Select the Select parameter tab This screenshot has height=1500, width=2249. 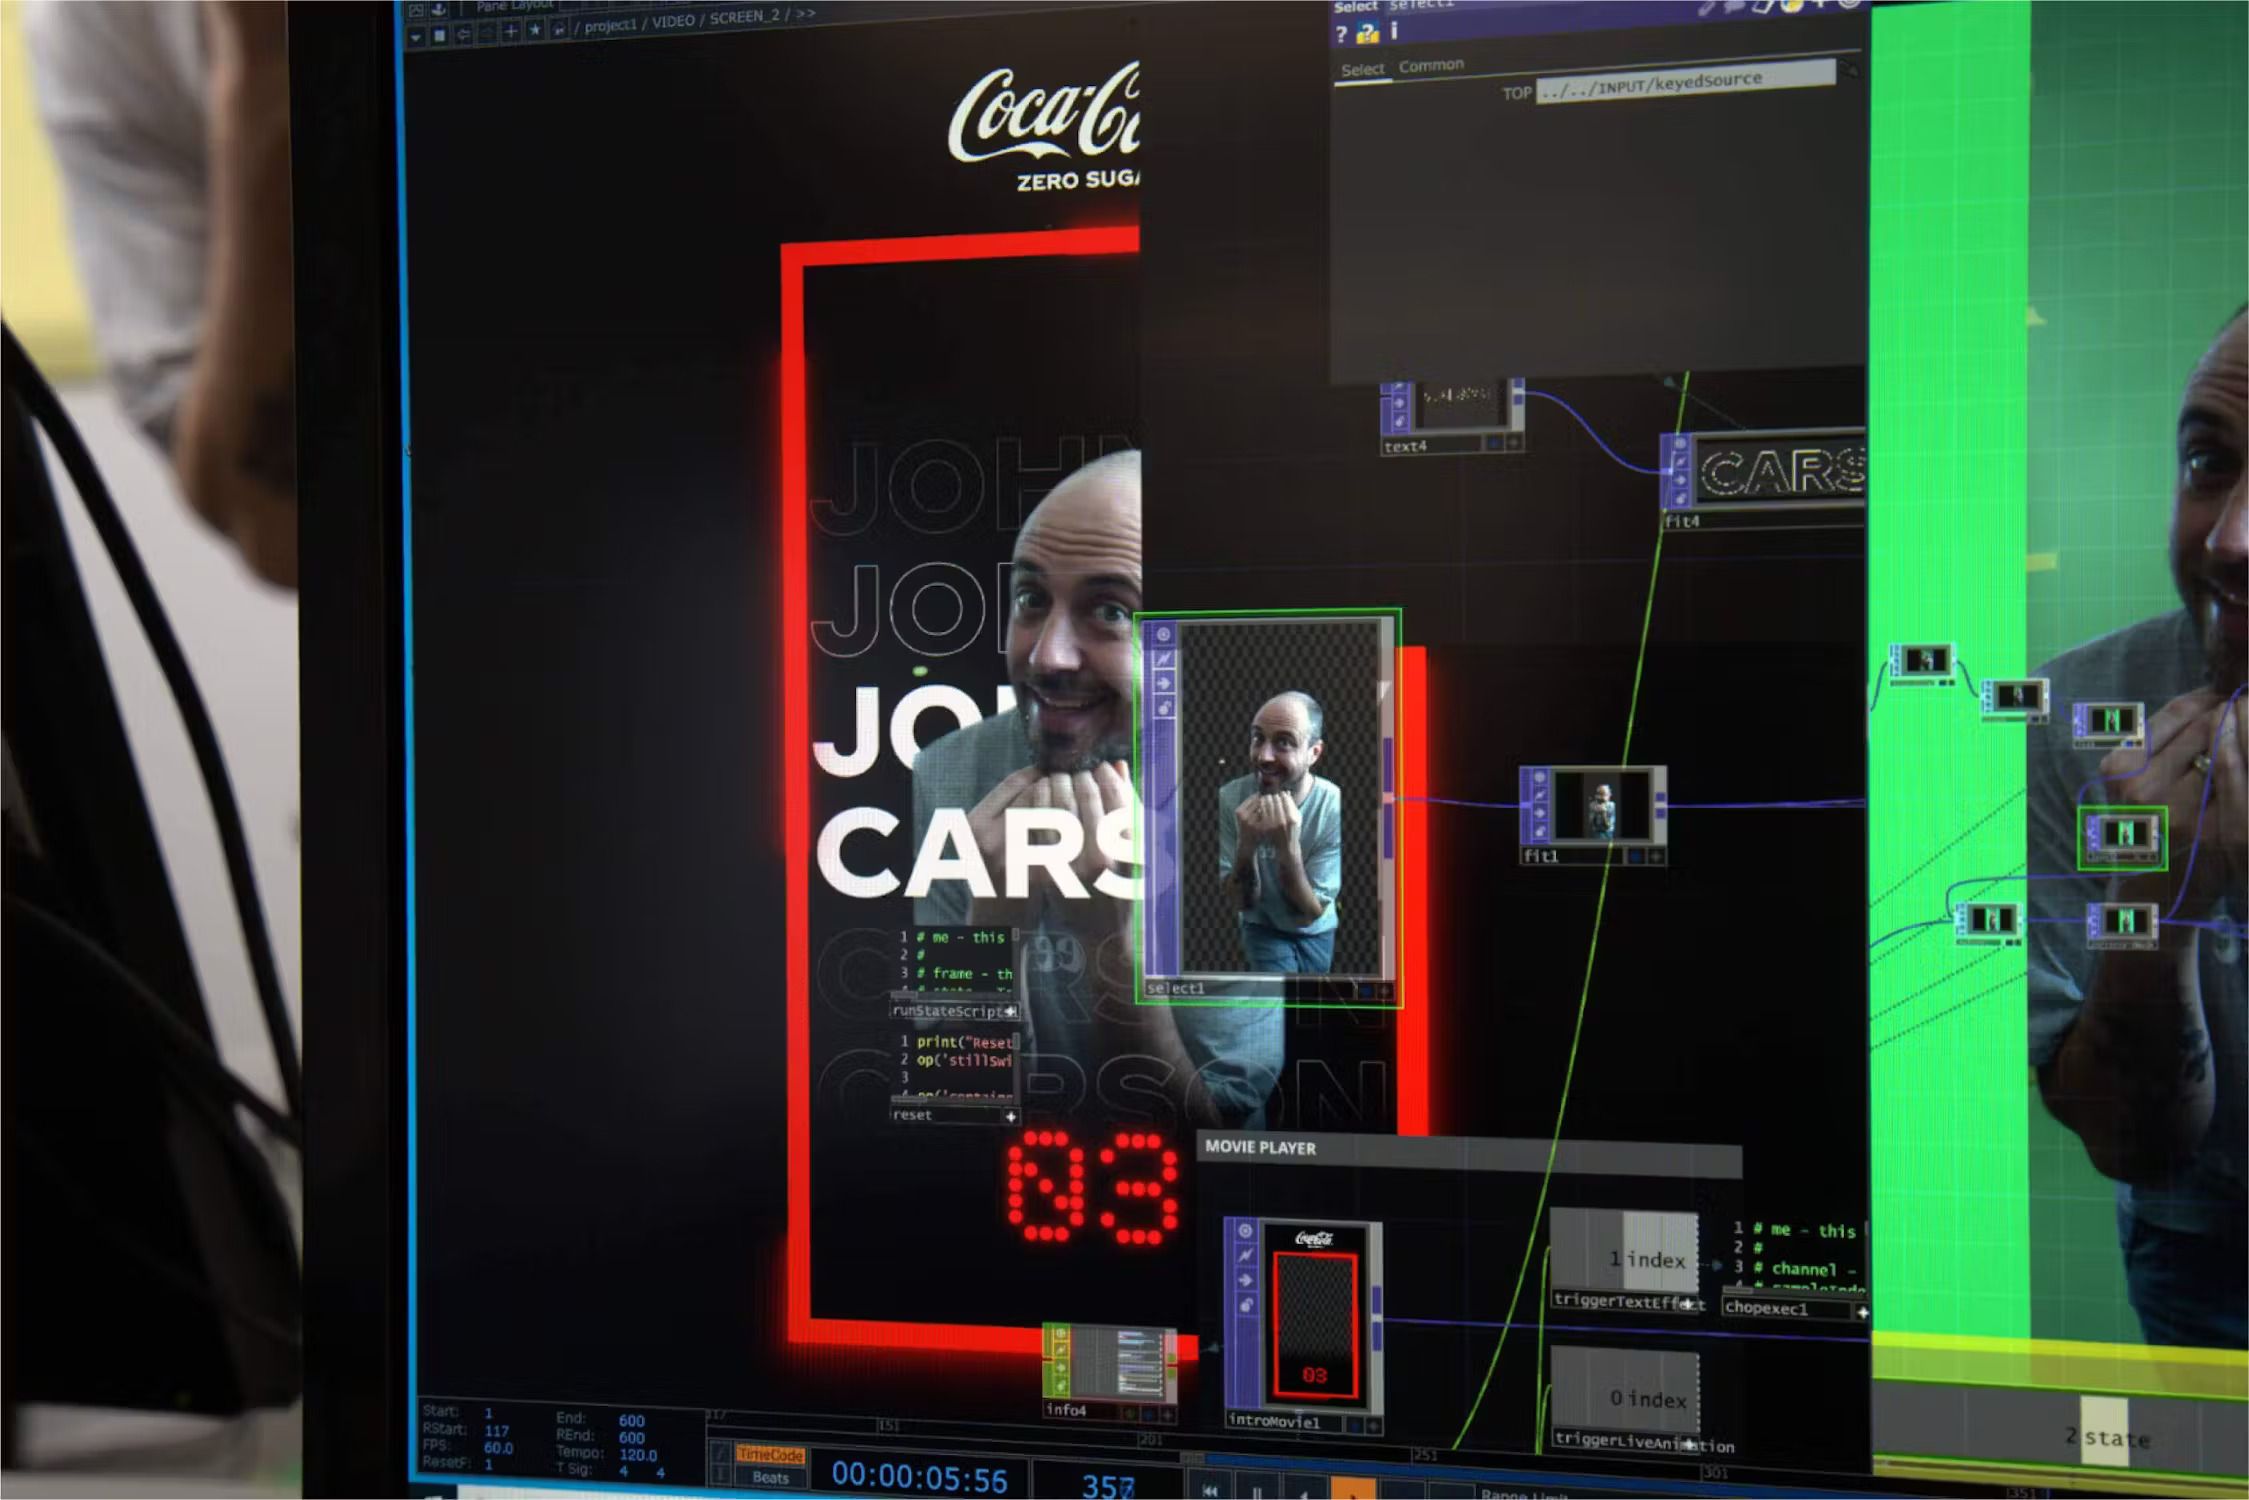click(x=1362, y=69)
